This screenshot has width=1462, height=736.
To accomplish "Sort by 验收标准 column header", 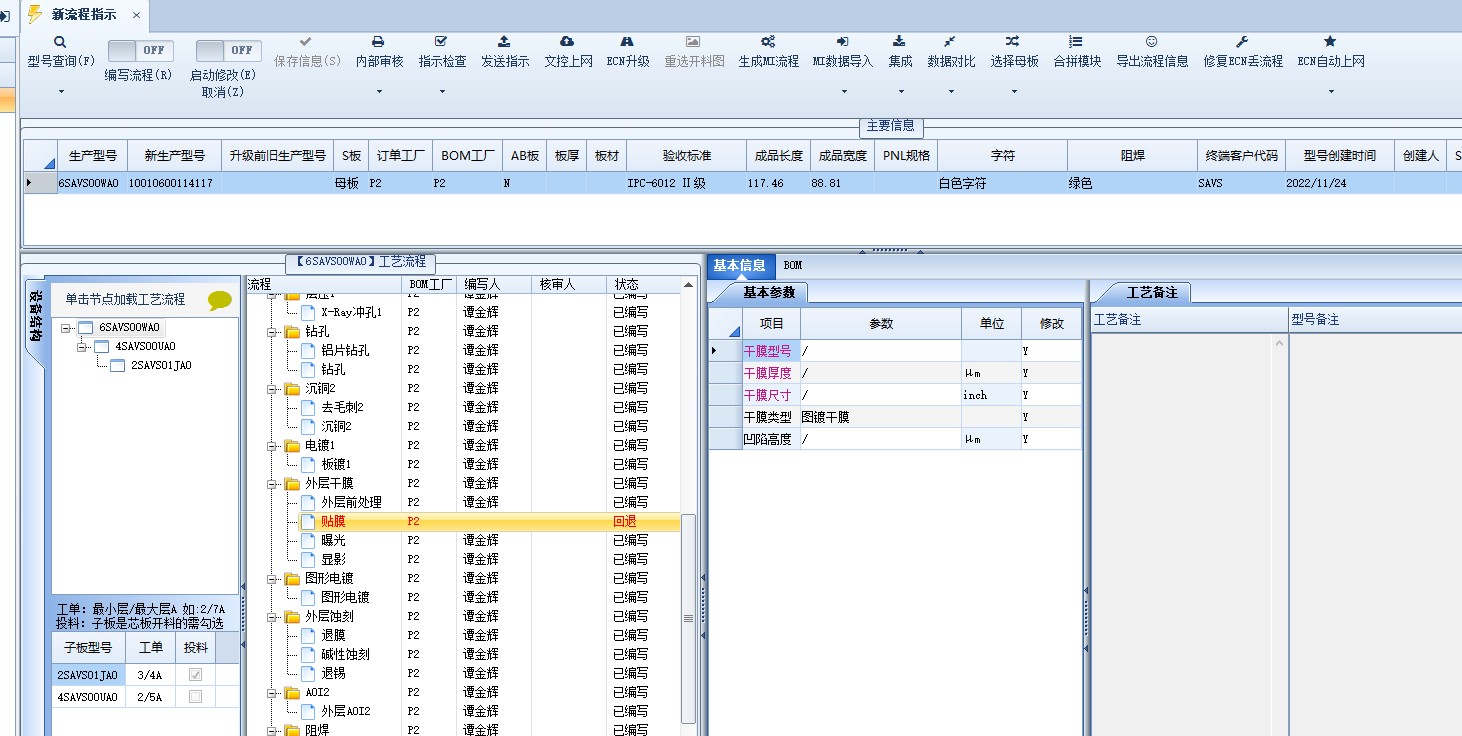I will point(686,156).
